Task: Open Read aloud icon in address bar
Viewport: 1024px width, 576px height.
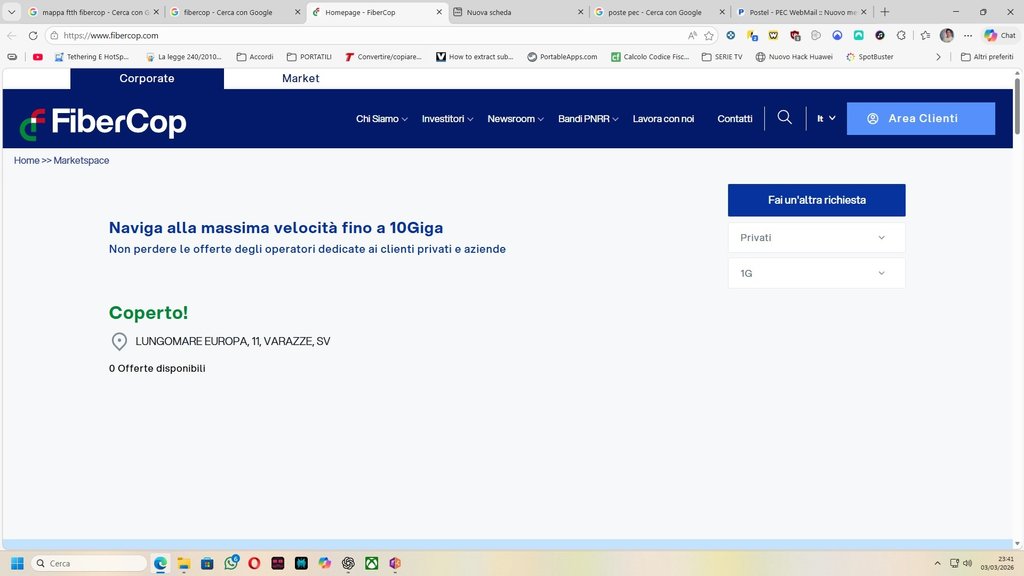Action: click(x=692, y=35)
